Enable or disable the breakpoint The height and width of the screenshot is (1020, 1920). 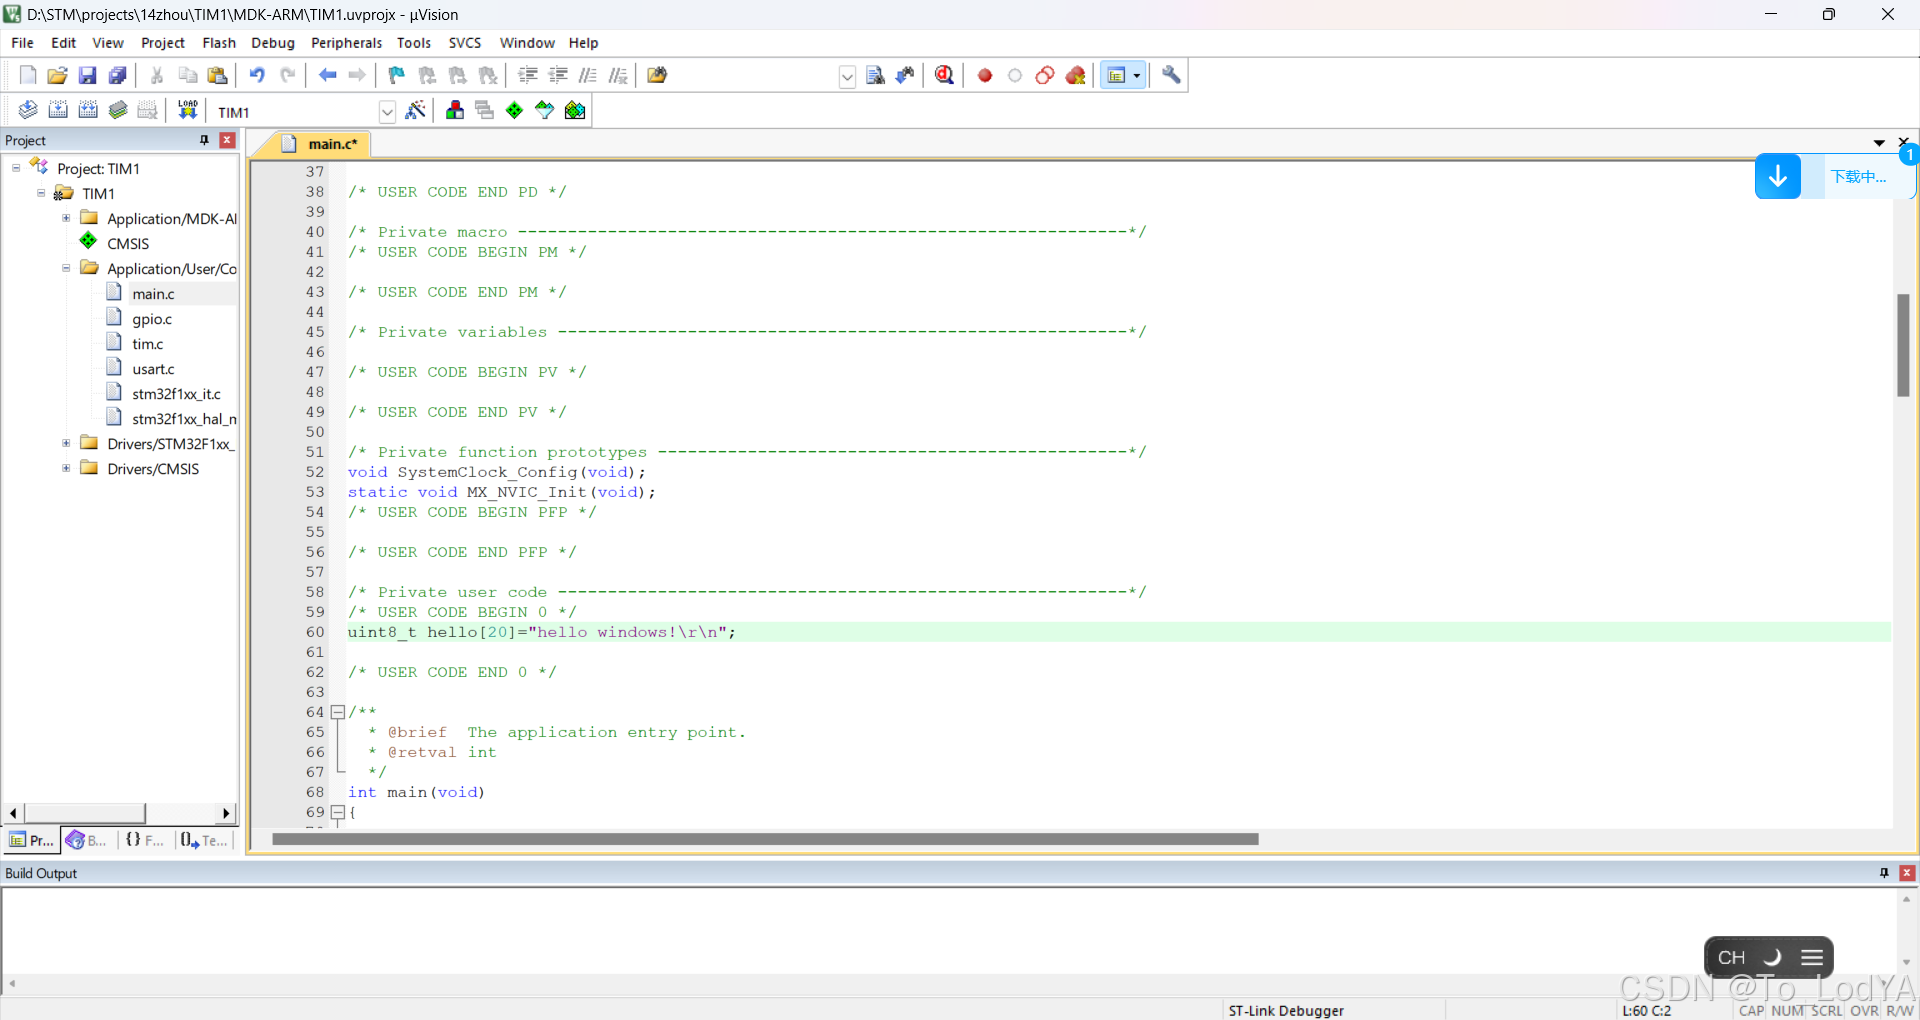(x=1015, y=75)
